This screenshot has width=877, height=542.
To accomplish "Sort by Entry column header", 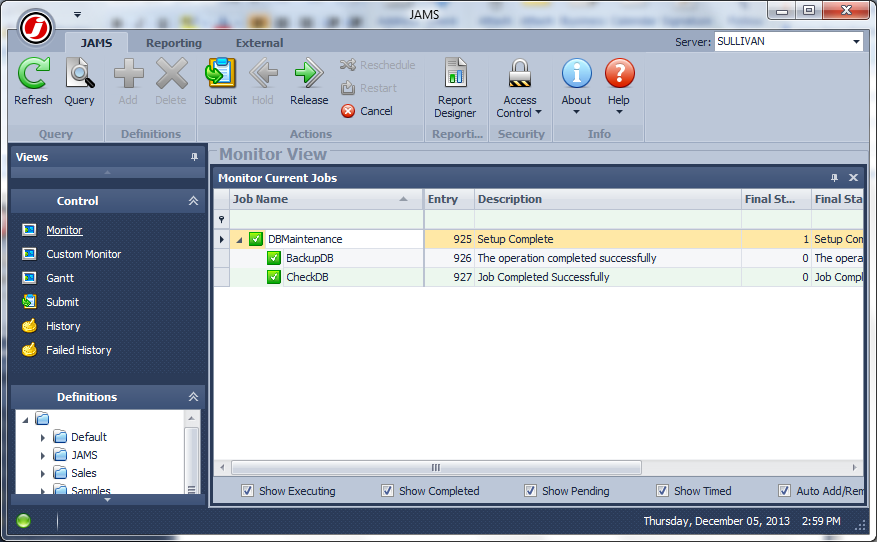I will coord(449,199).
